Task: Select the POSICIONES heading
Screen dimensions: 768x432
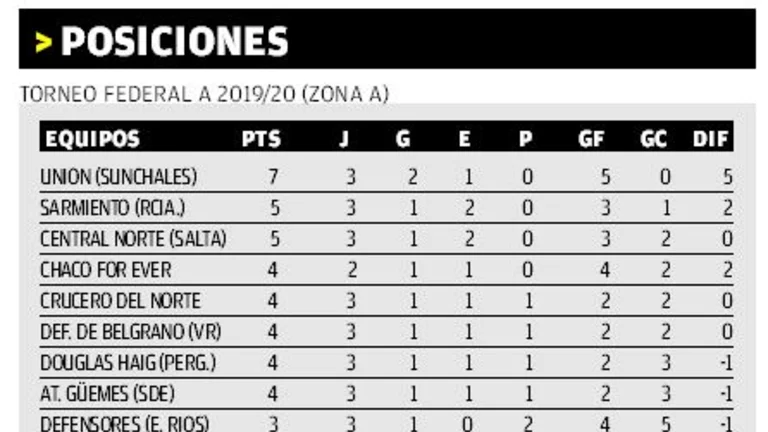Action: (x=174, y=42)
